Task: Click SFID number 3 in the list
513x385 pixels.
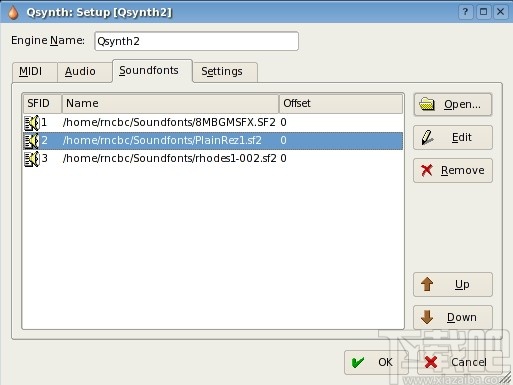Action: pos(44,159)
